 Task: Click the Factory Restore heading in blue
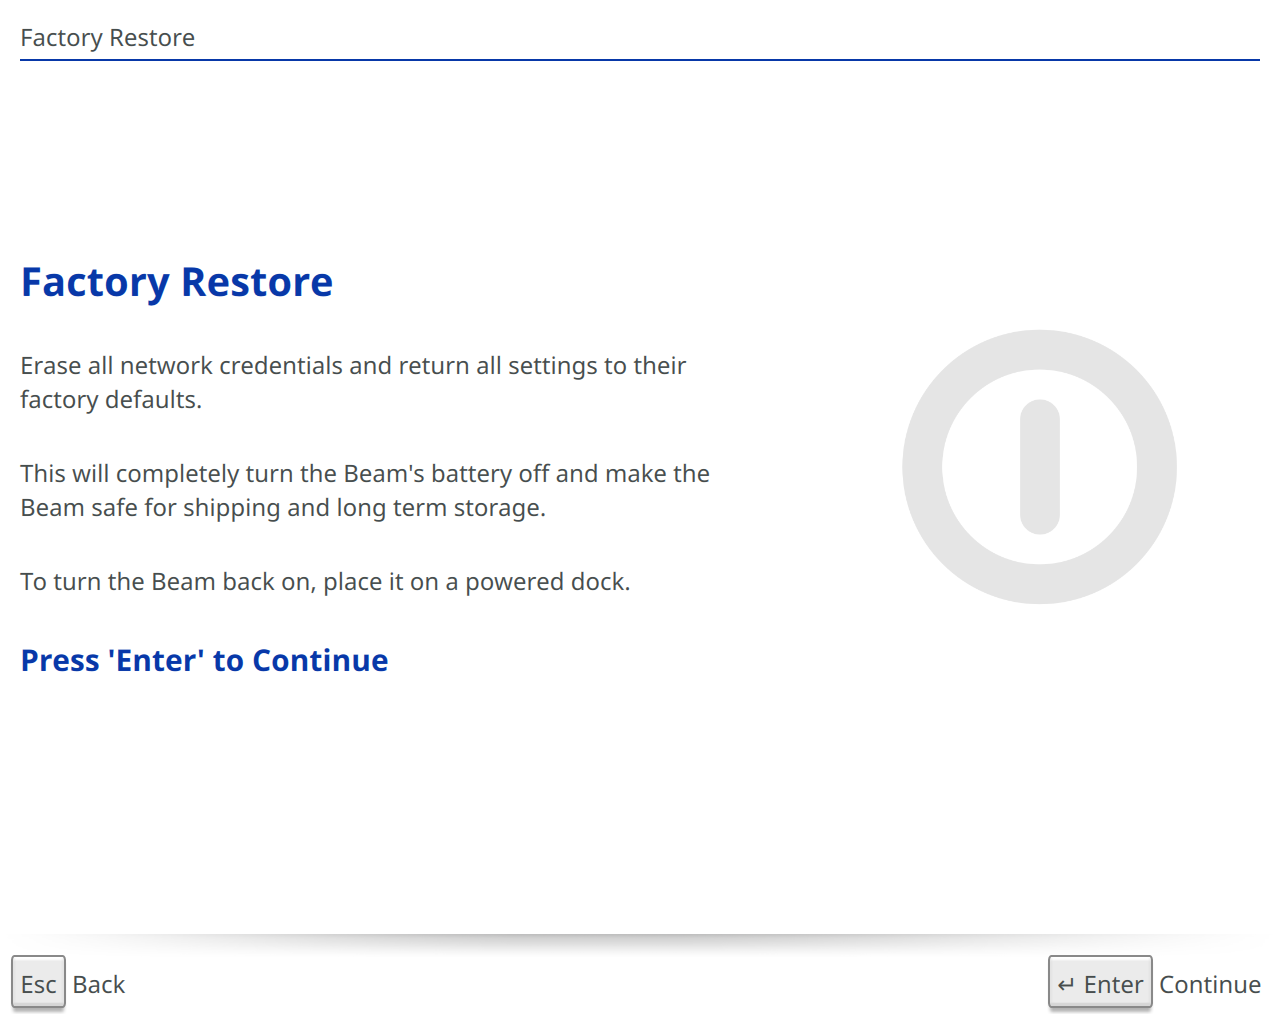(176, 282)
